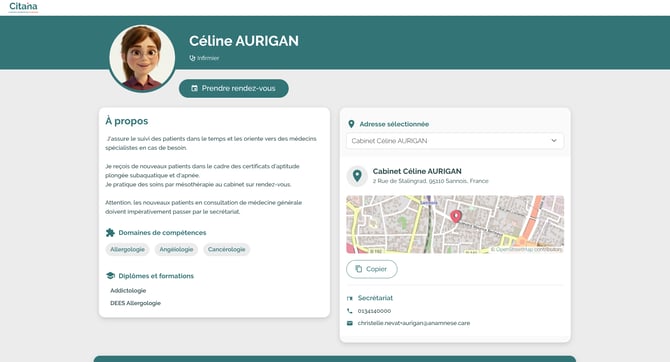Click the puzzle icon for Domaines de compétences
Image resolution: width=670 pixels, height=362 pixels.
click(x=110, y=233)
